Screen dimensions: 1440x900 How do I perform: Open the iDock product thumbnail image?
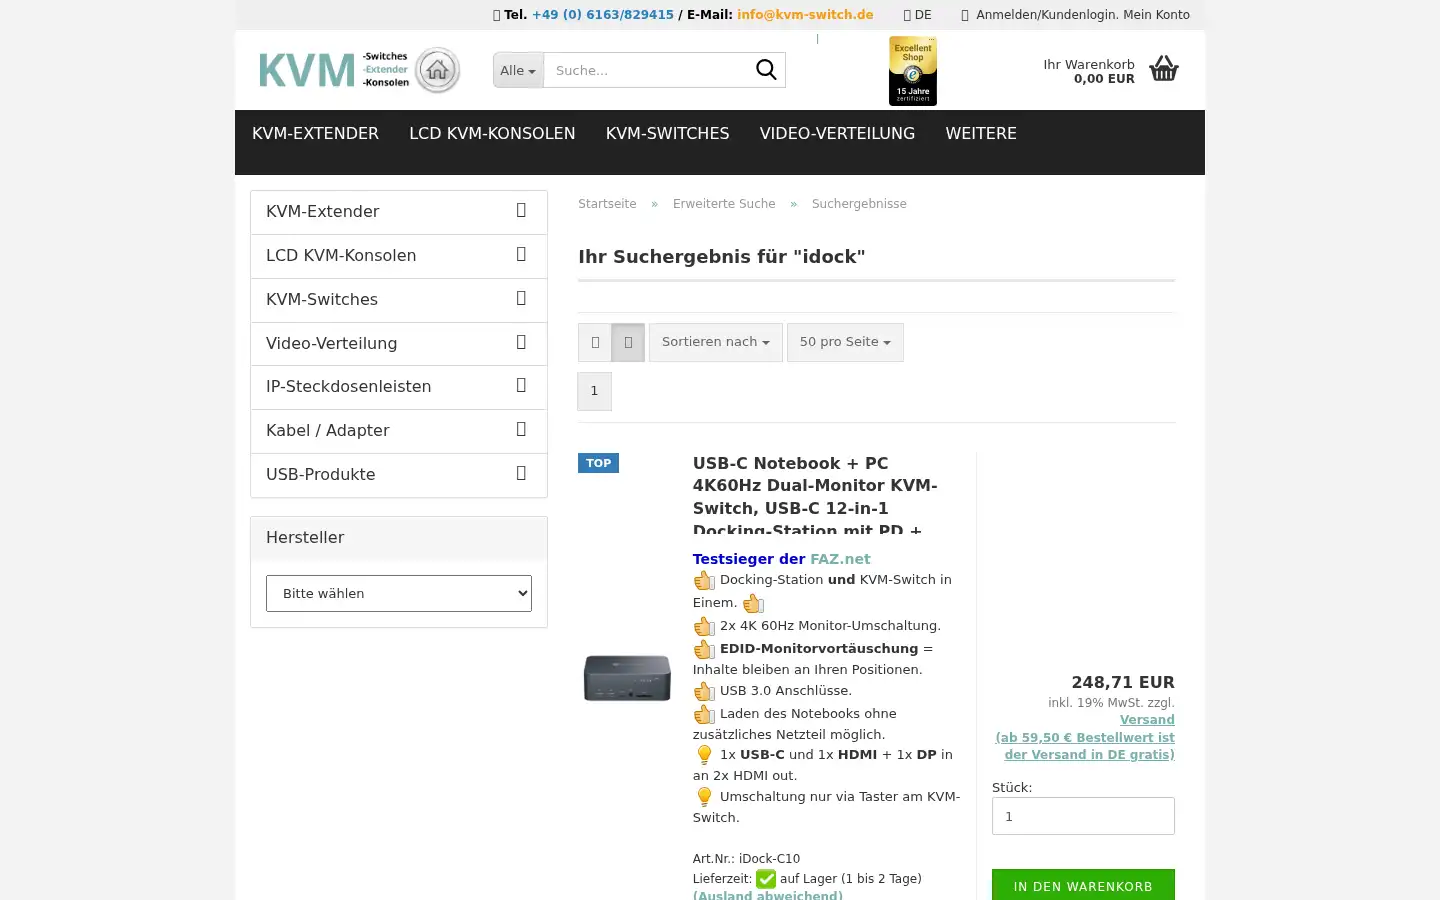[627, 678]
